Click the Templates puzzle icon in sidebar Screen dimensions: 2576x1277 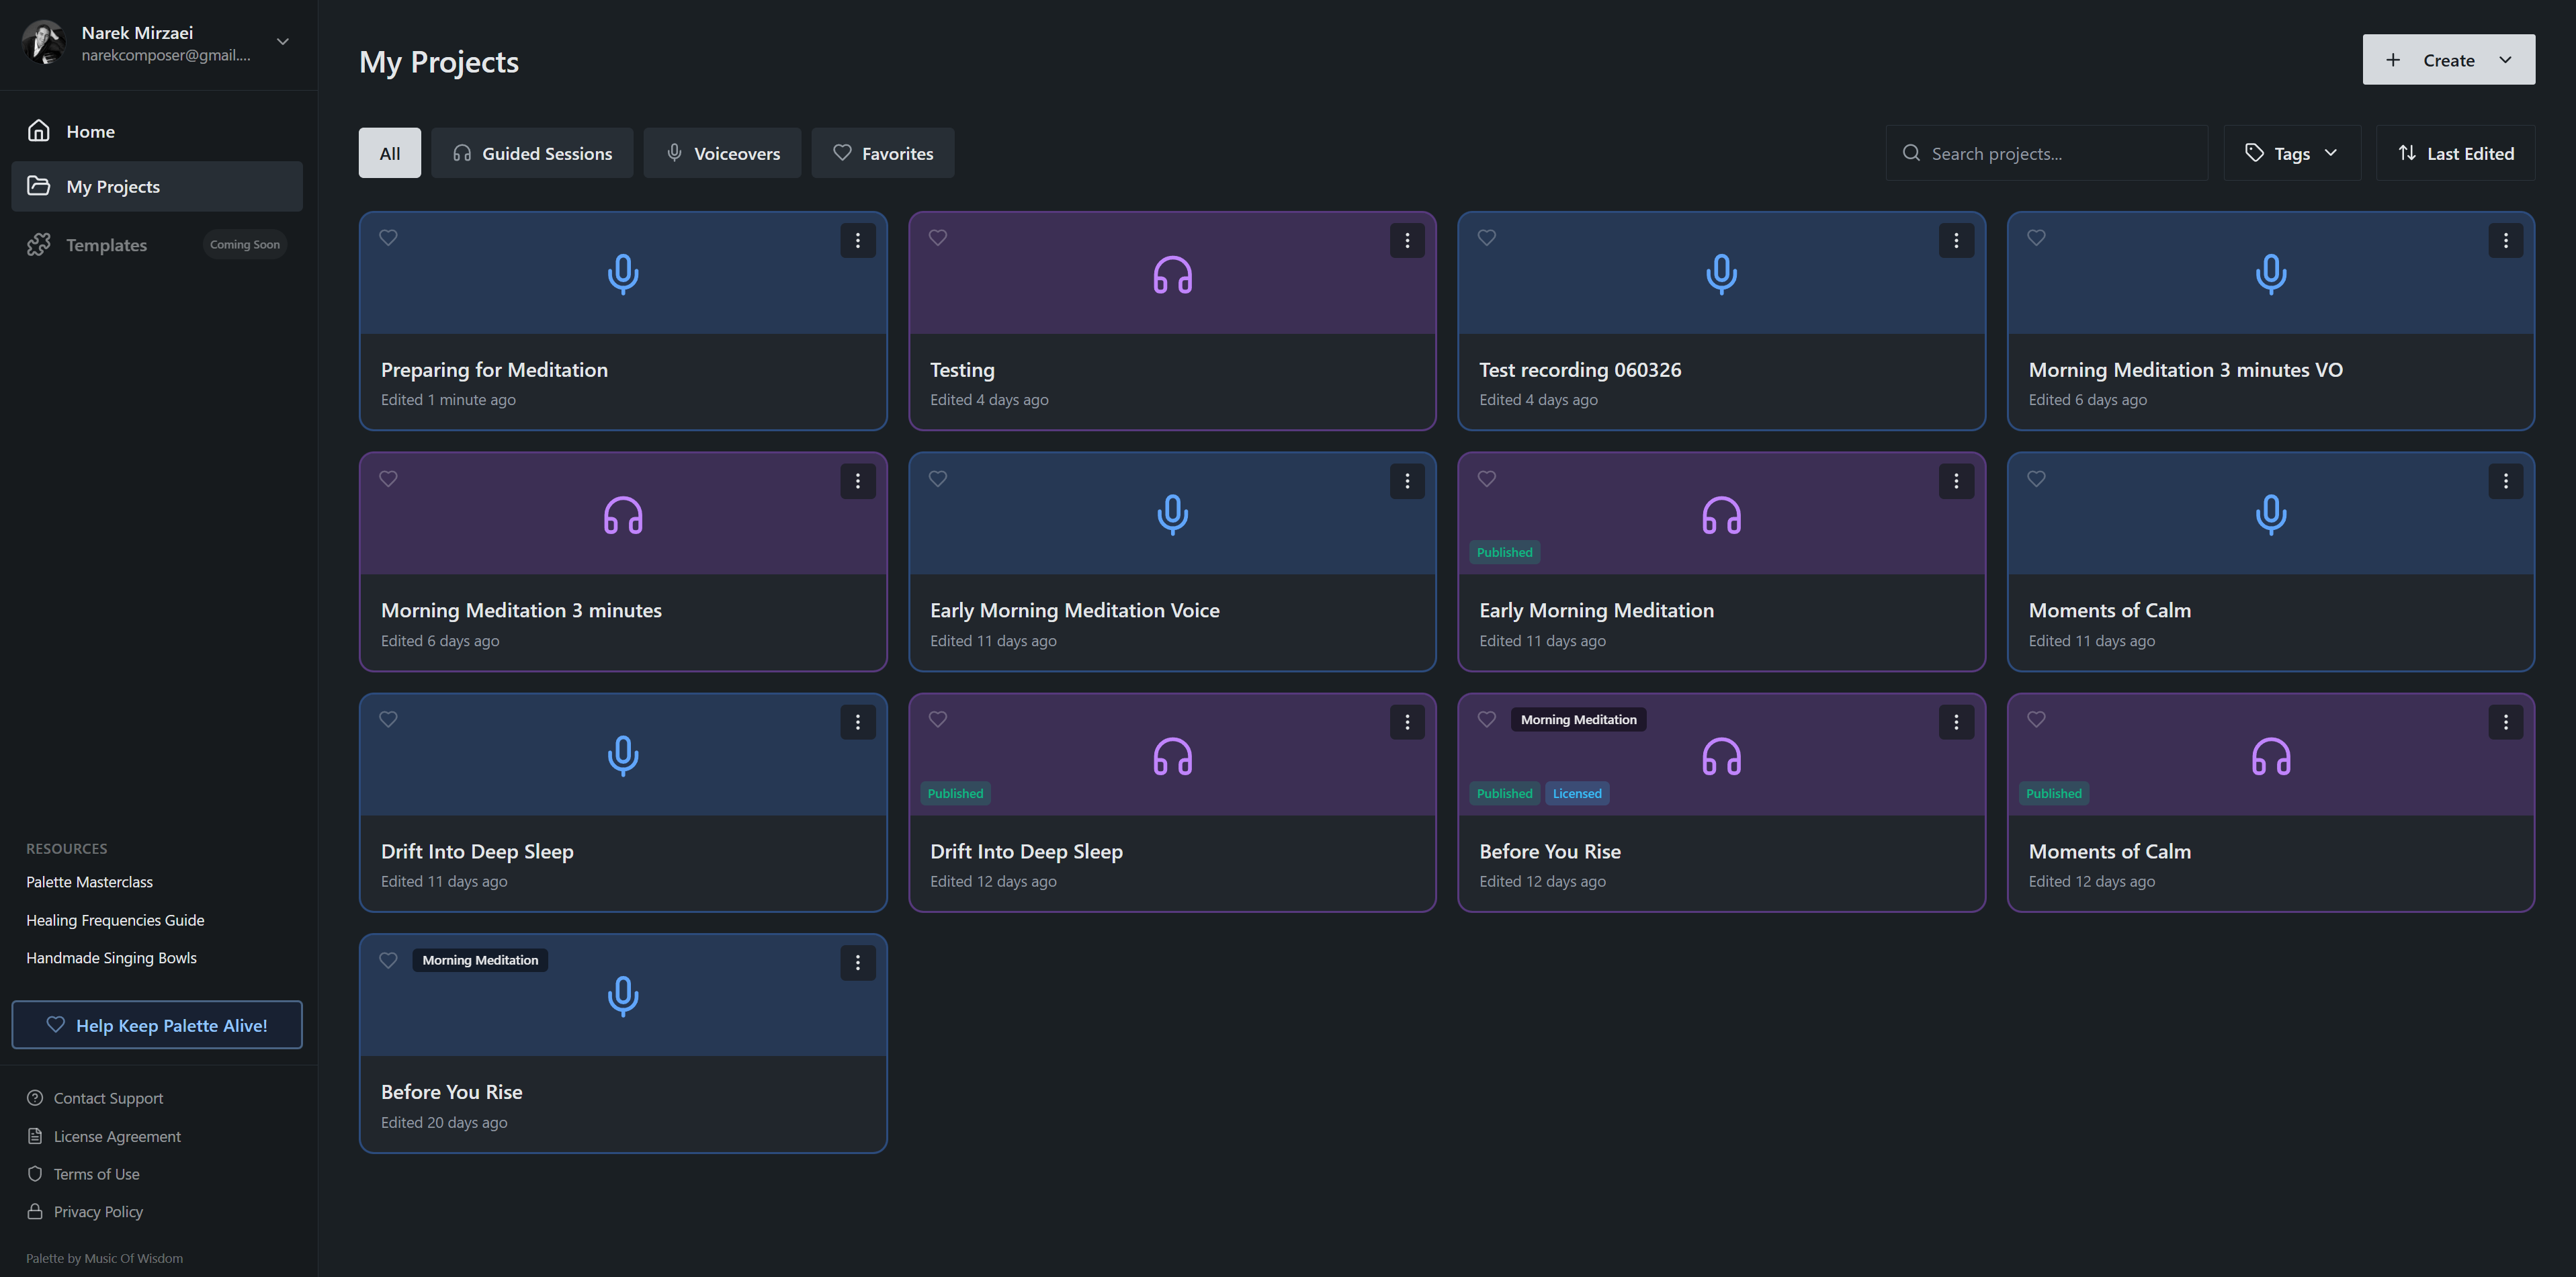(38, 245)
